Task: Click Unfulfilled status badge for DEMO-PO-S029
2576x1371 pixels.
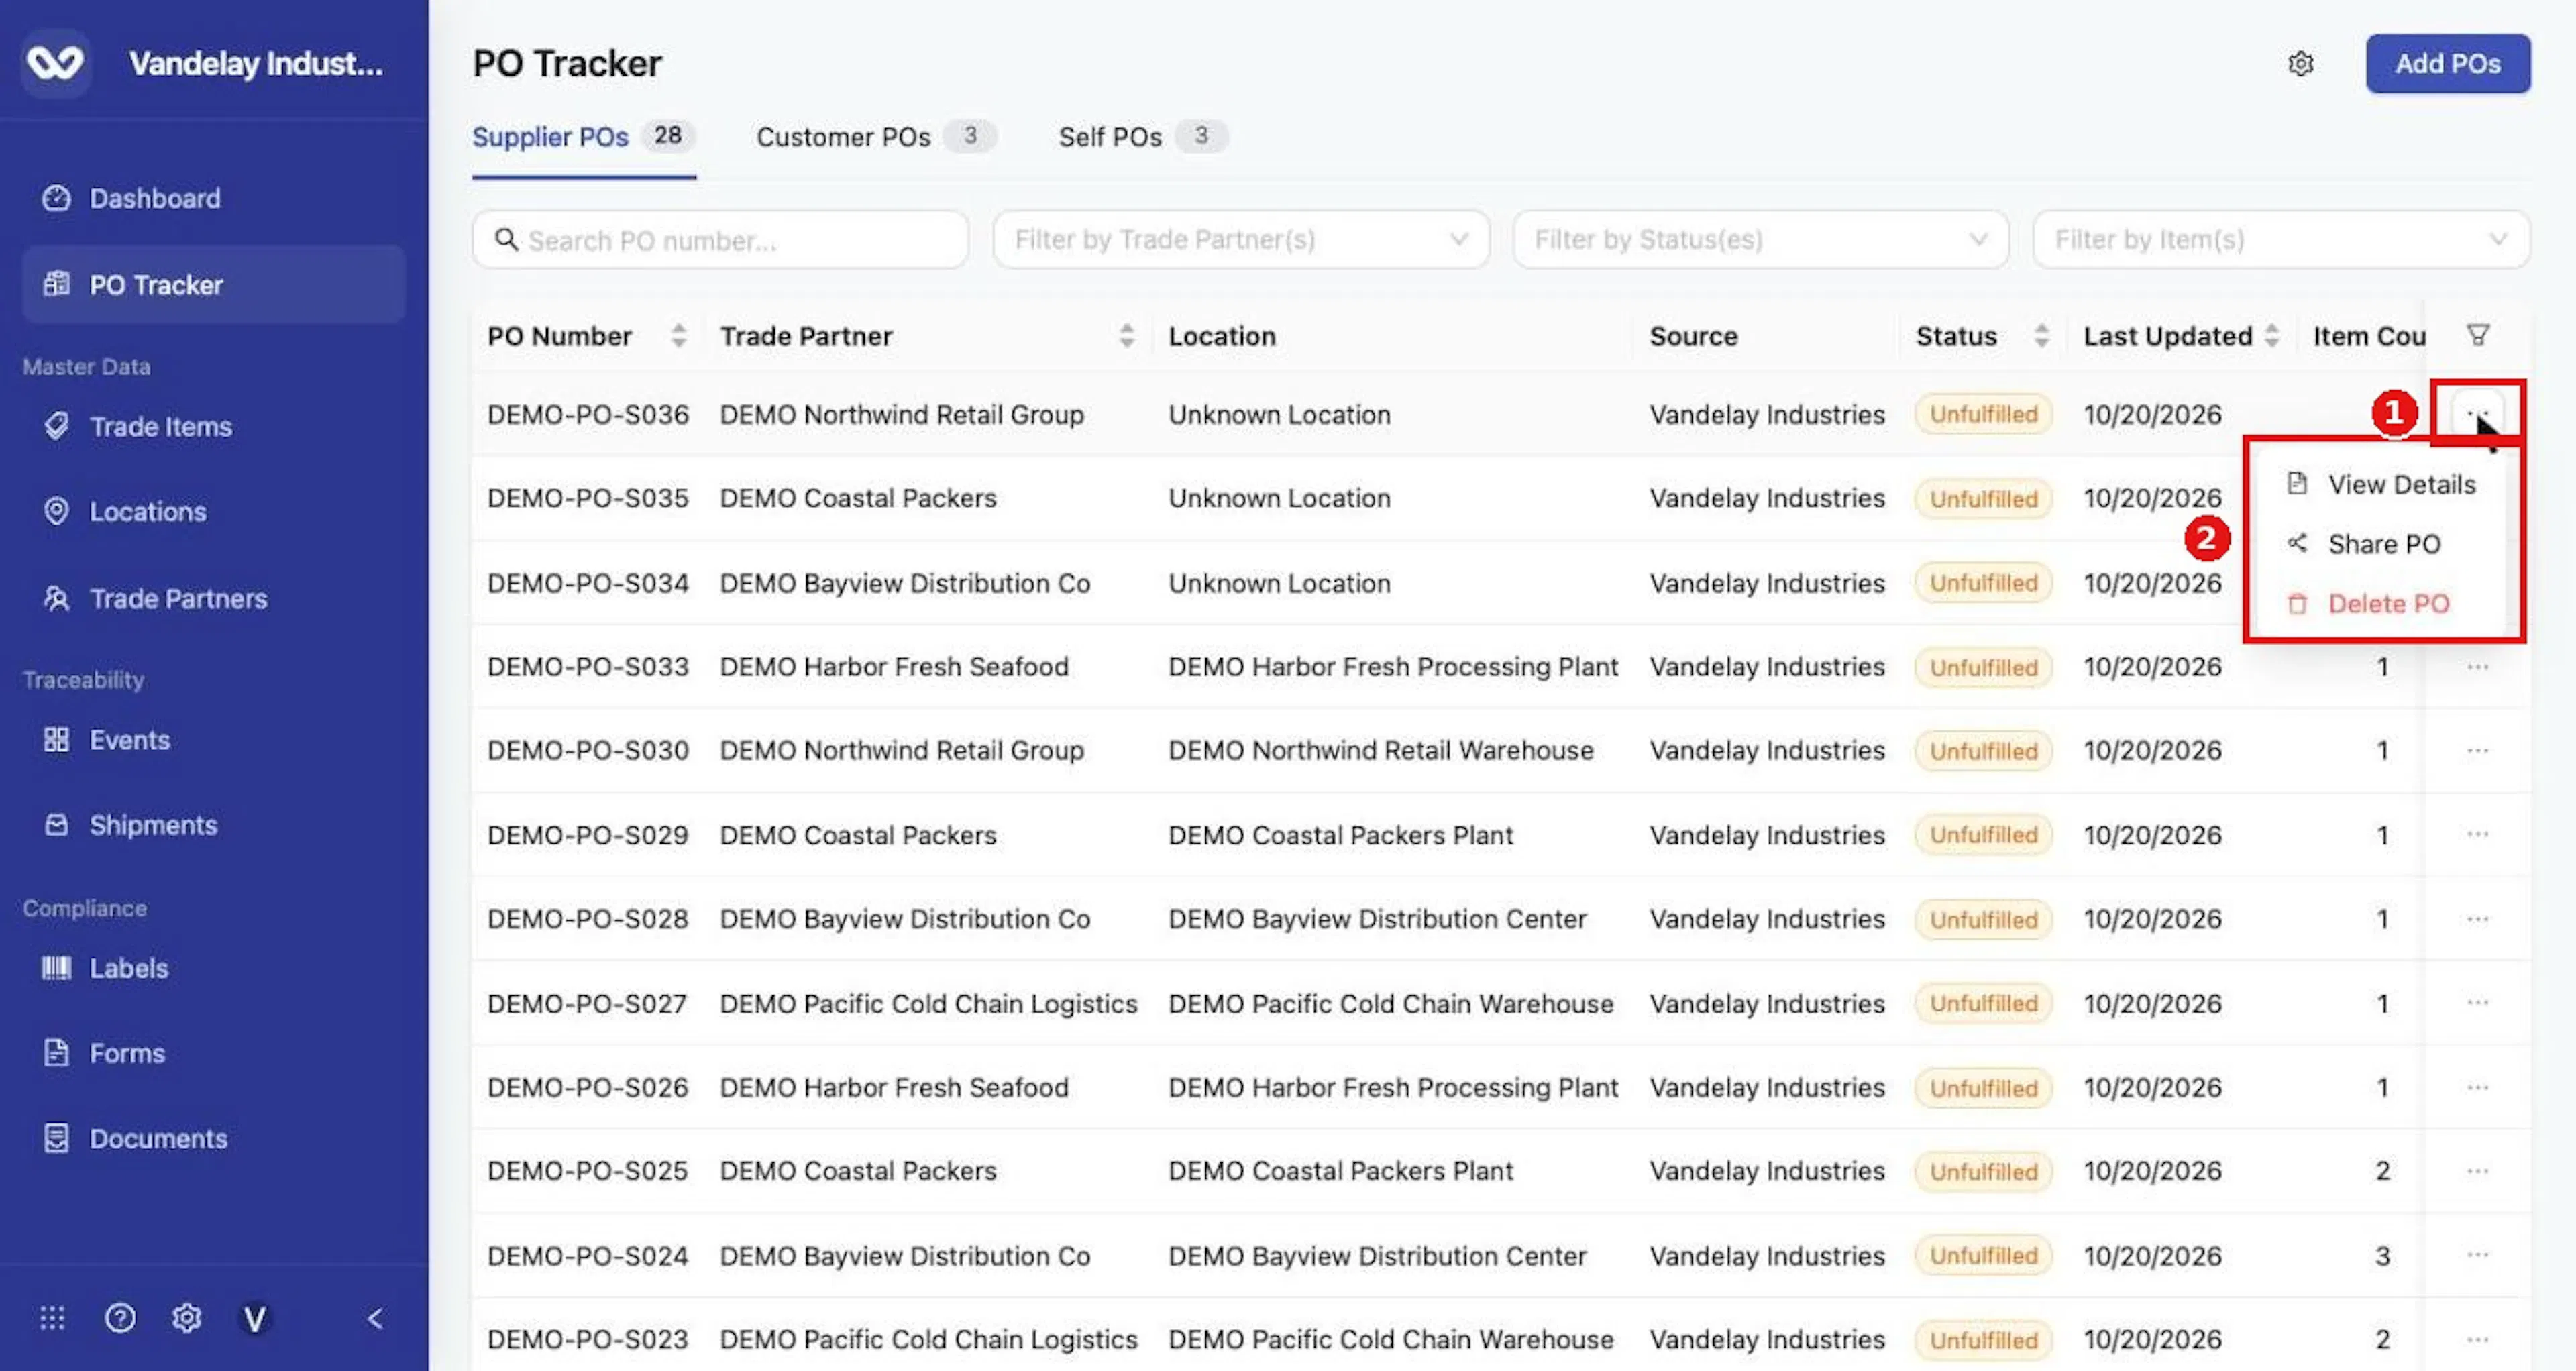Action: click(x=1983, y=835)
